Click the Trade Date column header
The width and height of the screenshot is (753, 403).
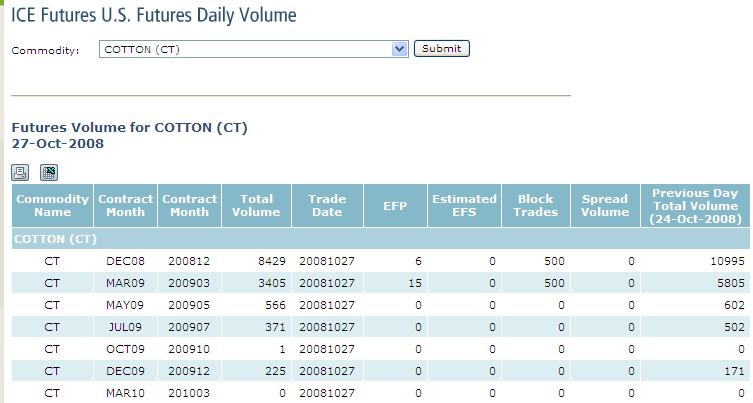[x=327, y=206]
